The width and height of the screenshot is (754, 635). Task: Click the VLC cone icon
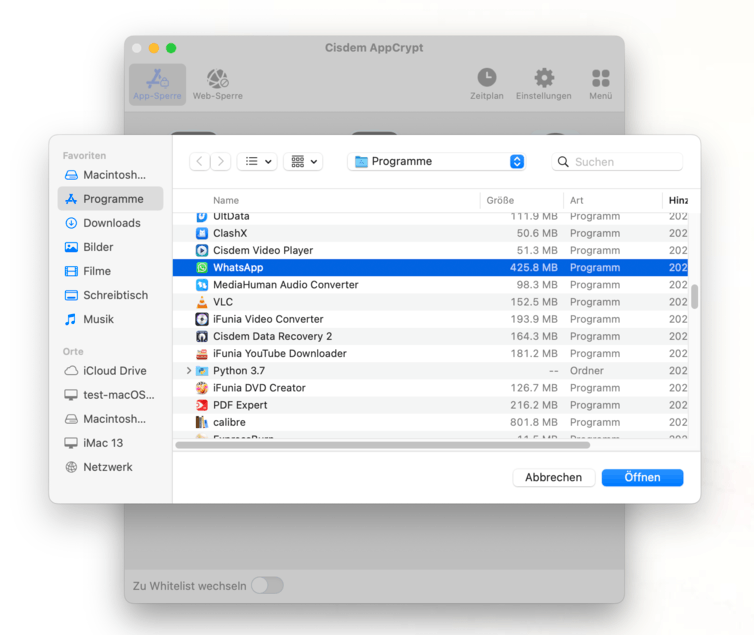click(x=202, y=302)
